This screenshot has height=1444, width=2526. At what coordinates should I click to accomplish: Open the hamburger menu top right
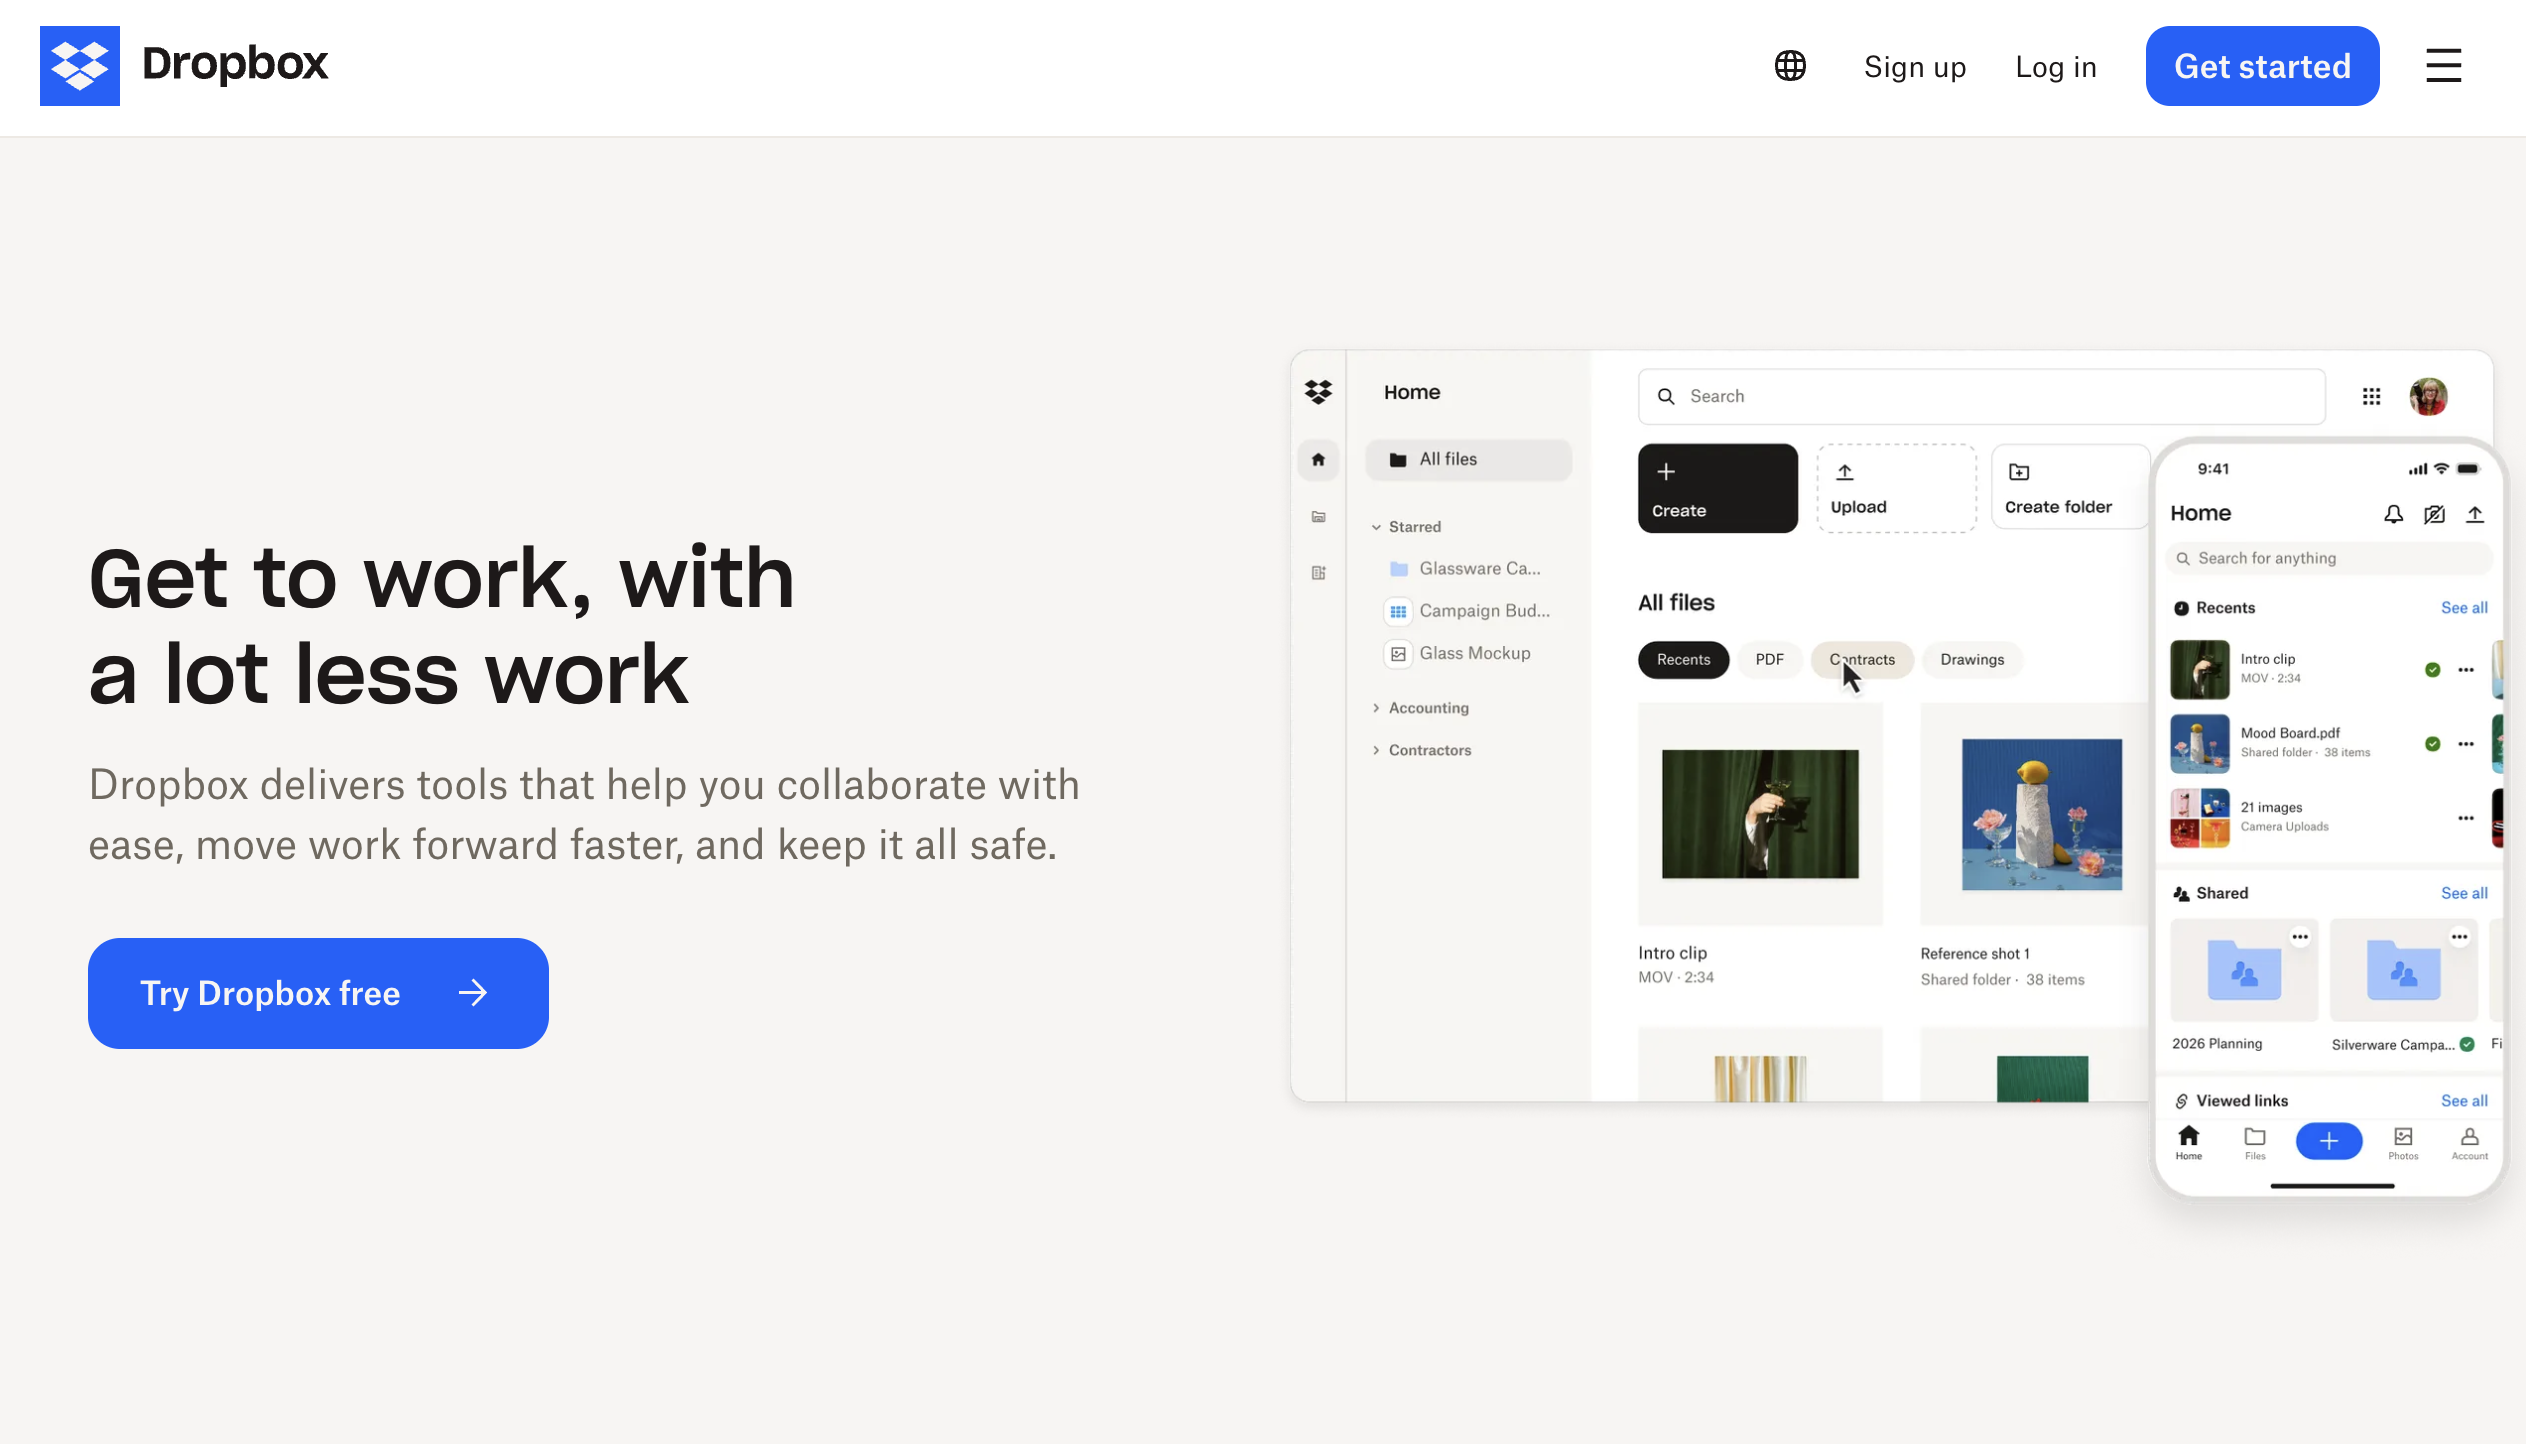pyautogui.click(x=2443, y=66)
